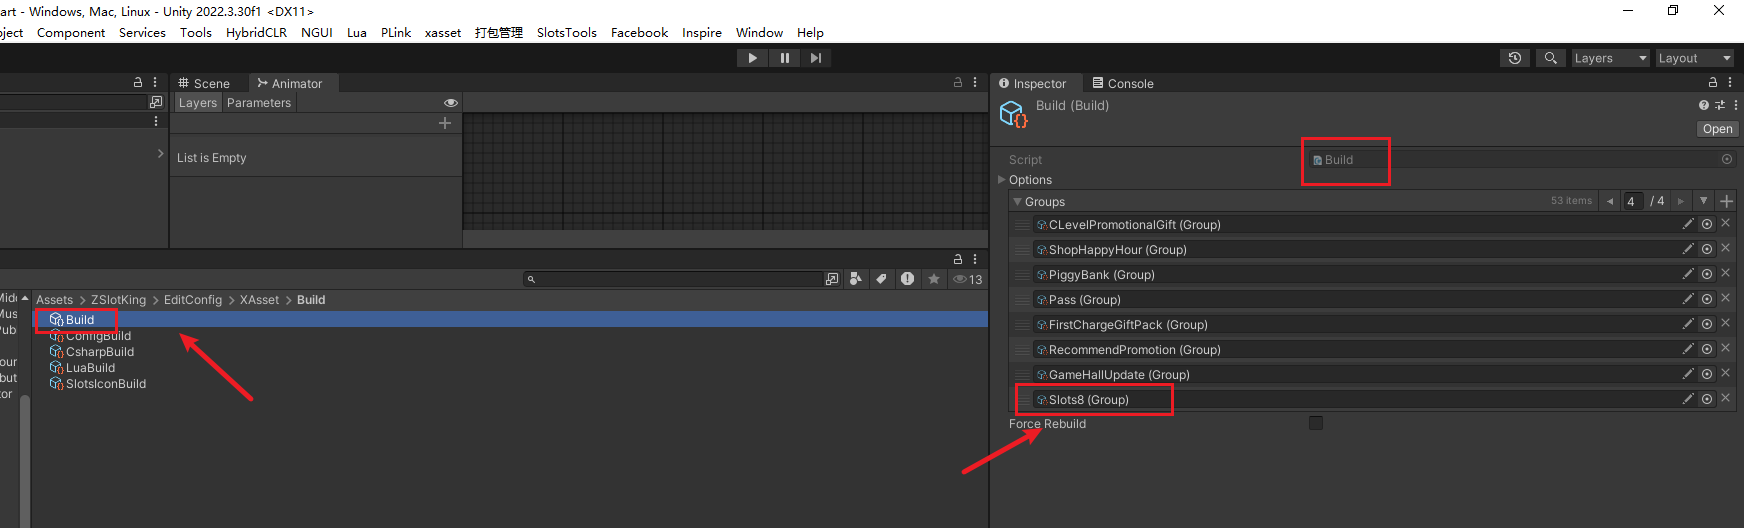Click the search by type icon
This screenshot has height=528, width=1744.
tap(856, 279)
